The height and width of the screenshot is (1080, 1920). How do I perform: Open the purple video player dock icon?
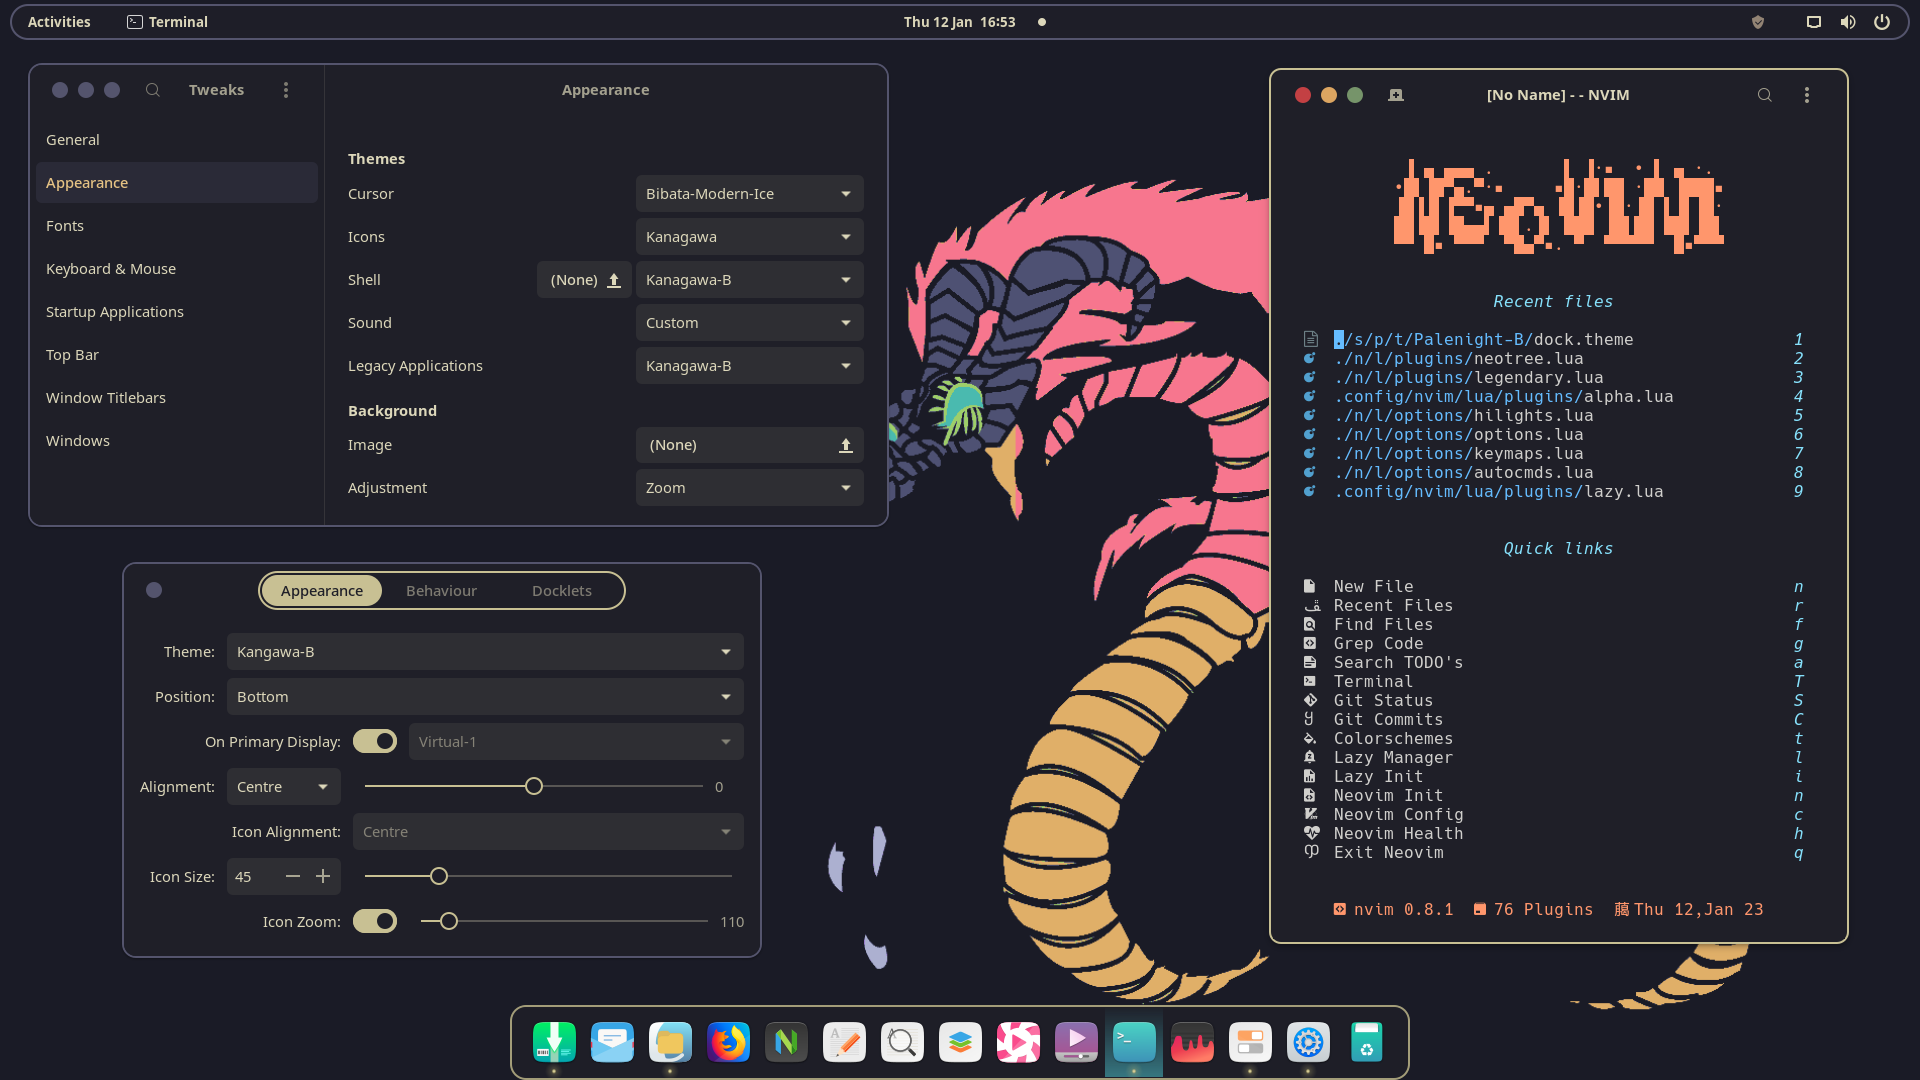(1076, 1042)
